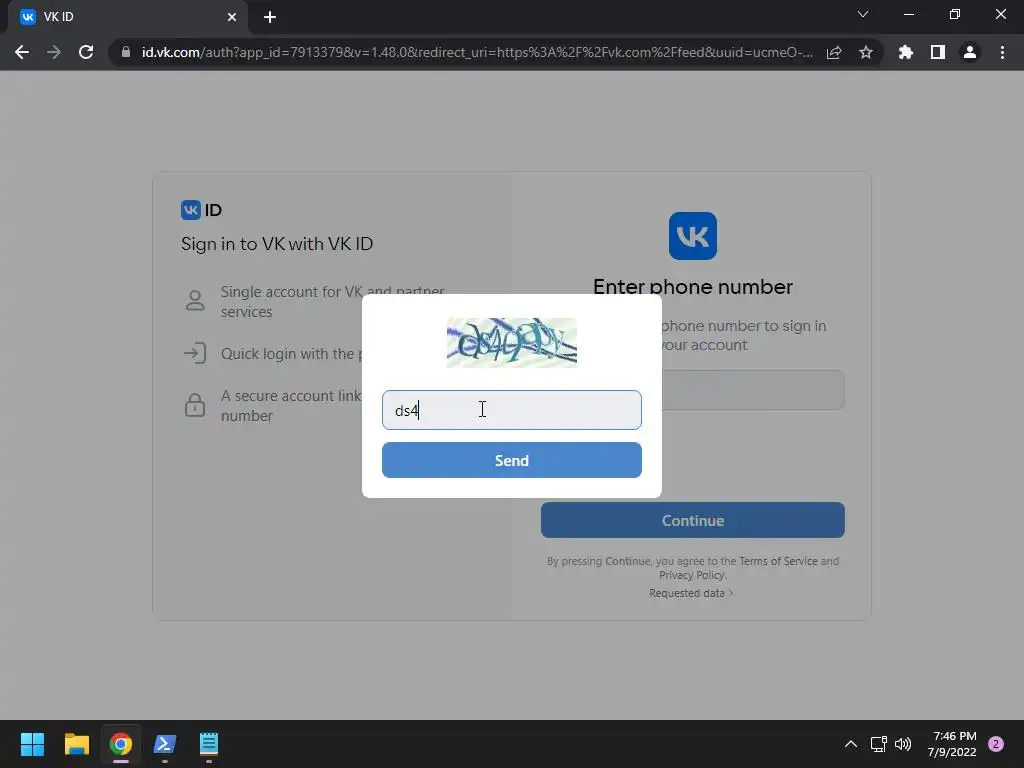Click the secure account lock icon

click(x=195, y=405)
